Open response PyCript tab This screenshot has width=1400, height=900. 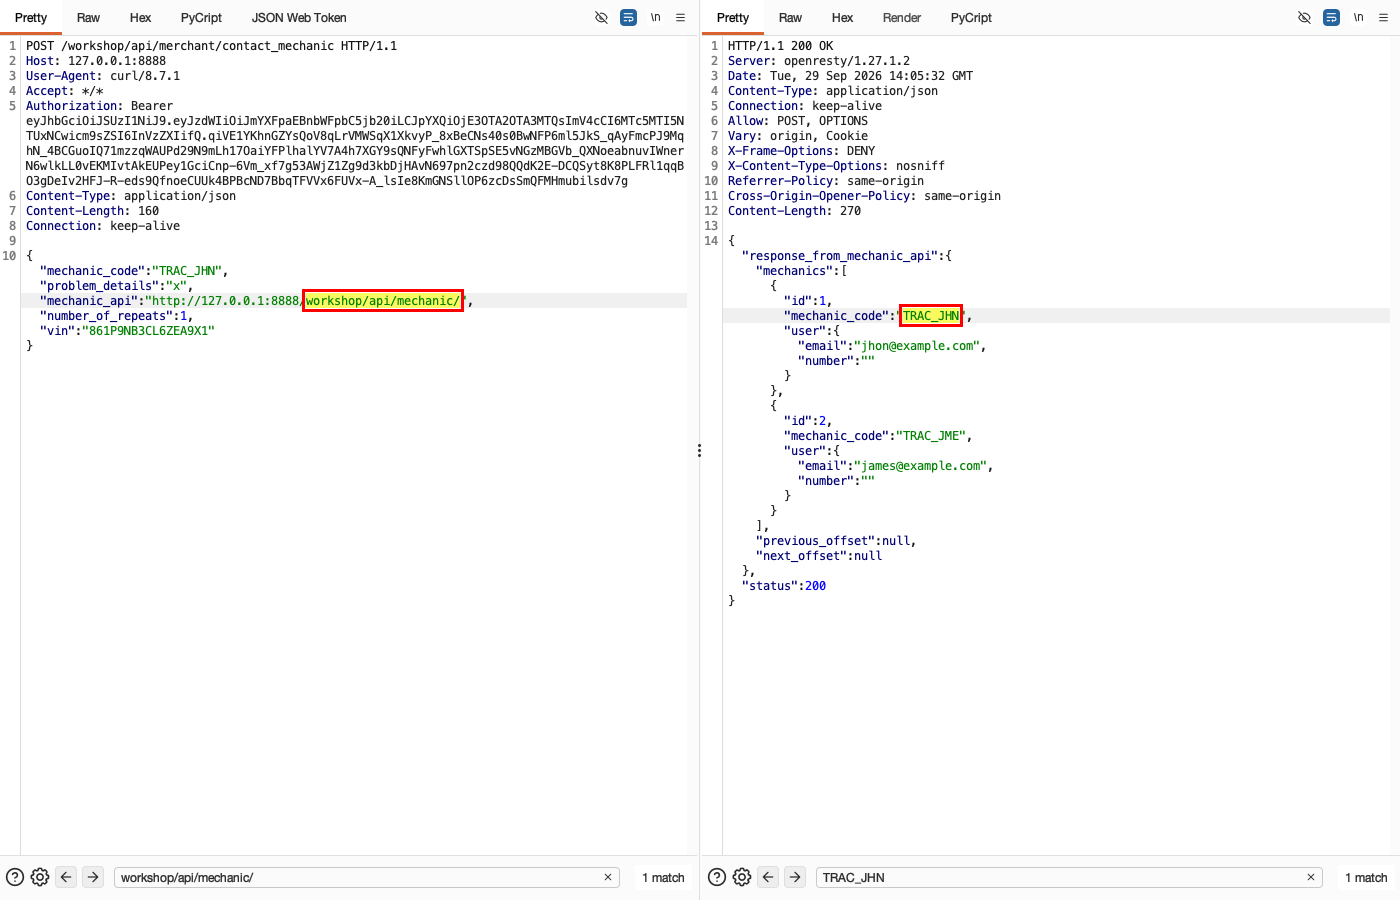971,18
